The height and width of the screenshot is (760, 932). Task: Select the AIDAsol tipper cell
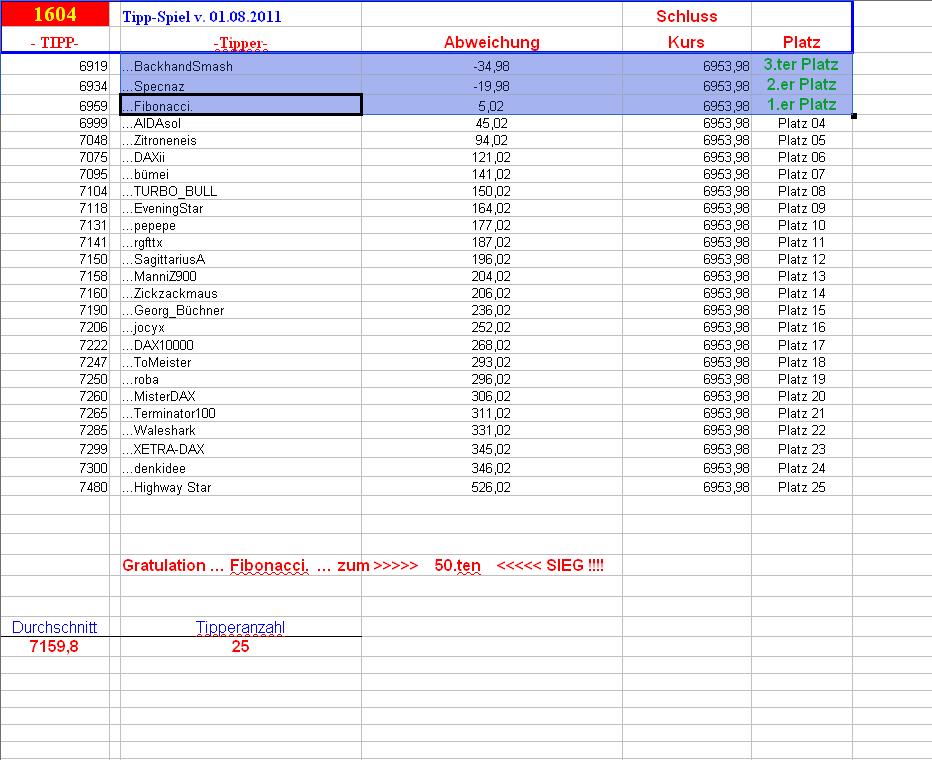[241, 123]
